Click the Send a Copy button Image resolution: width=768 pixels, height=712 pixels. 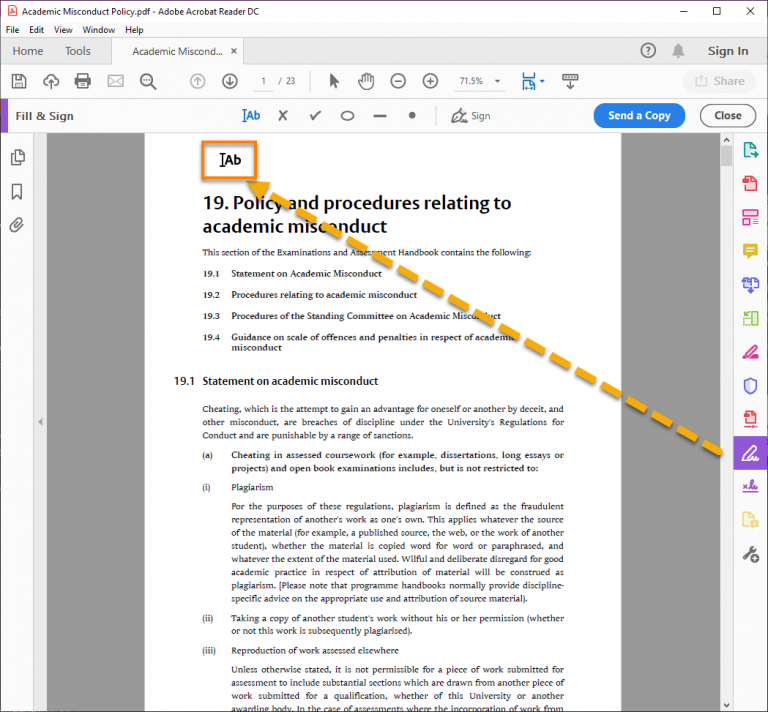pos(639,116)
